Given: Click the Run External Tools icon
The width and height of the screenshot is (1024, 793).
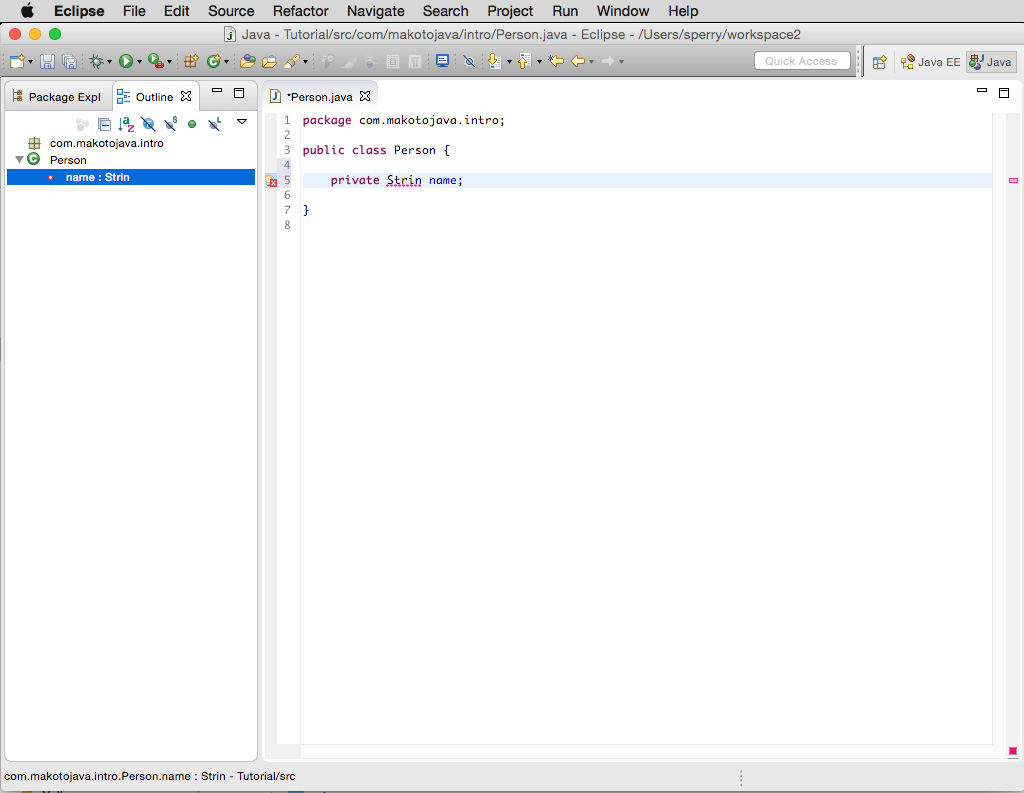Looking at the screenshot, I should click(x=155, y=61).
